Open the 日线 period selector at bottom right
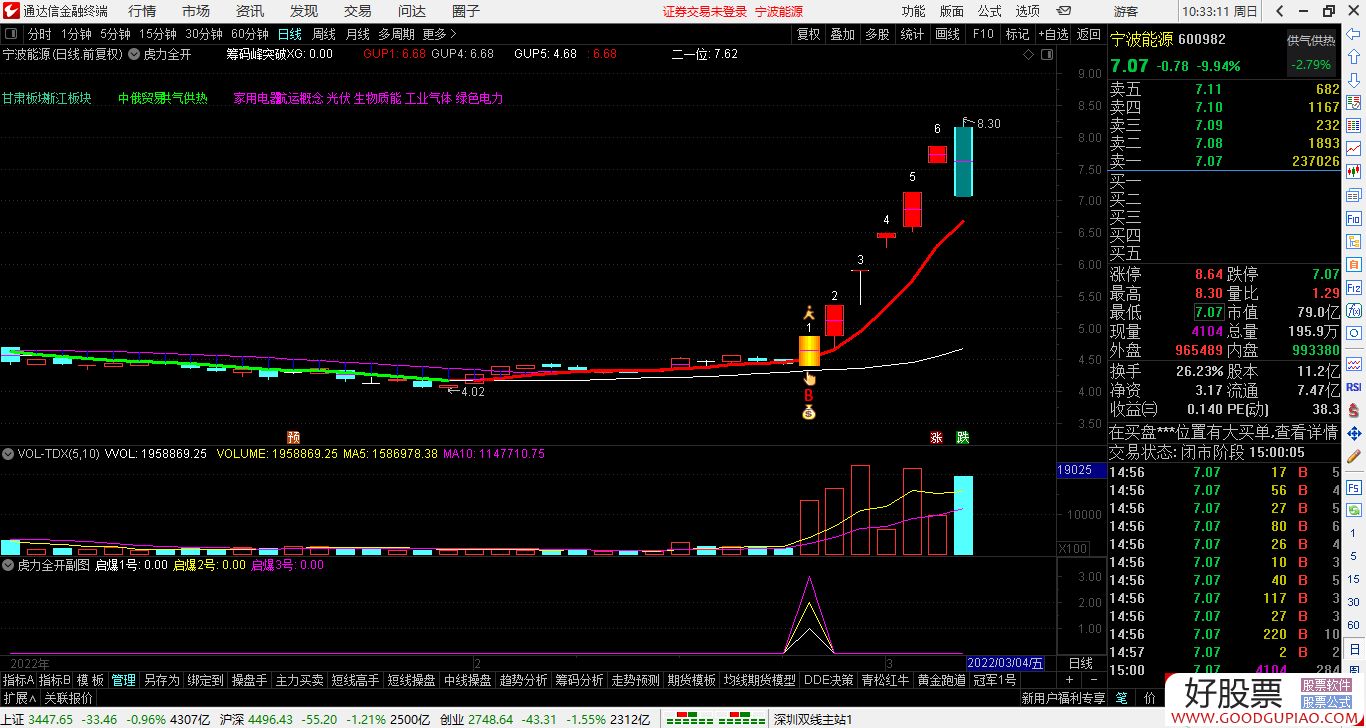1366x728 pixels. click(x=1081, y=663)
